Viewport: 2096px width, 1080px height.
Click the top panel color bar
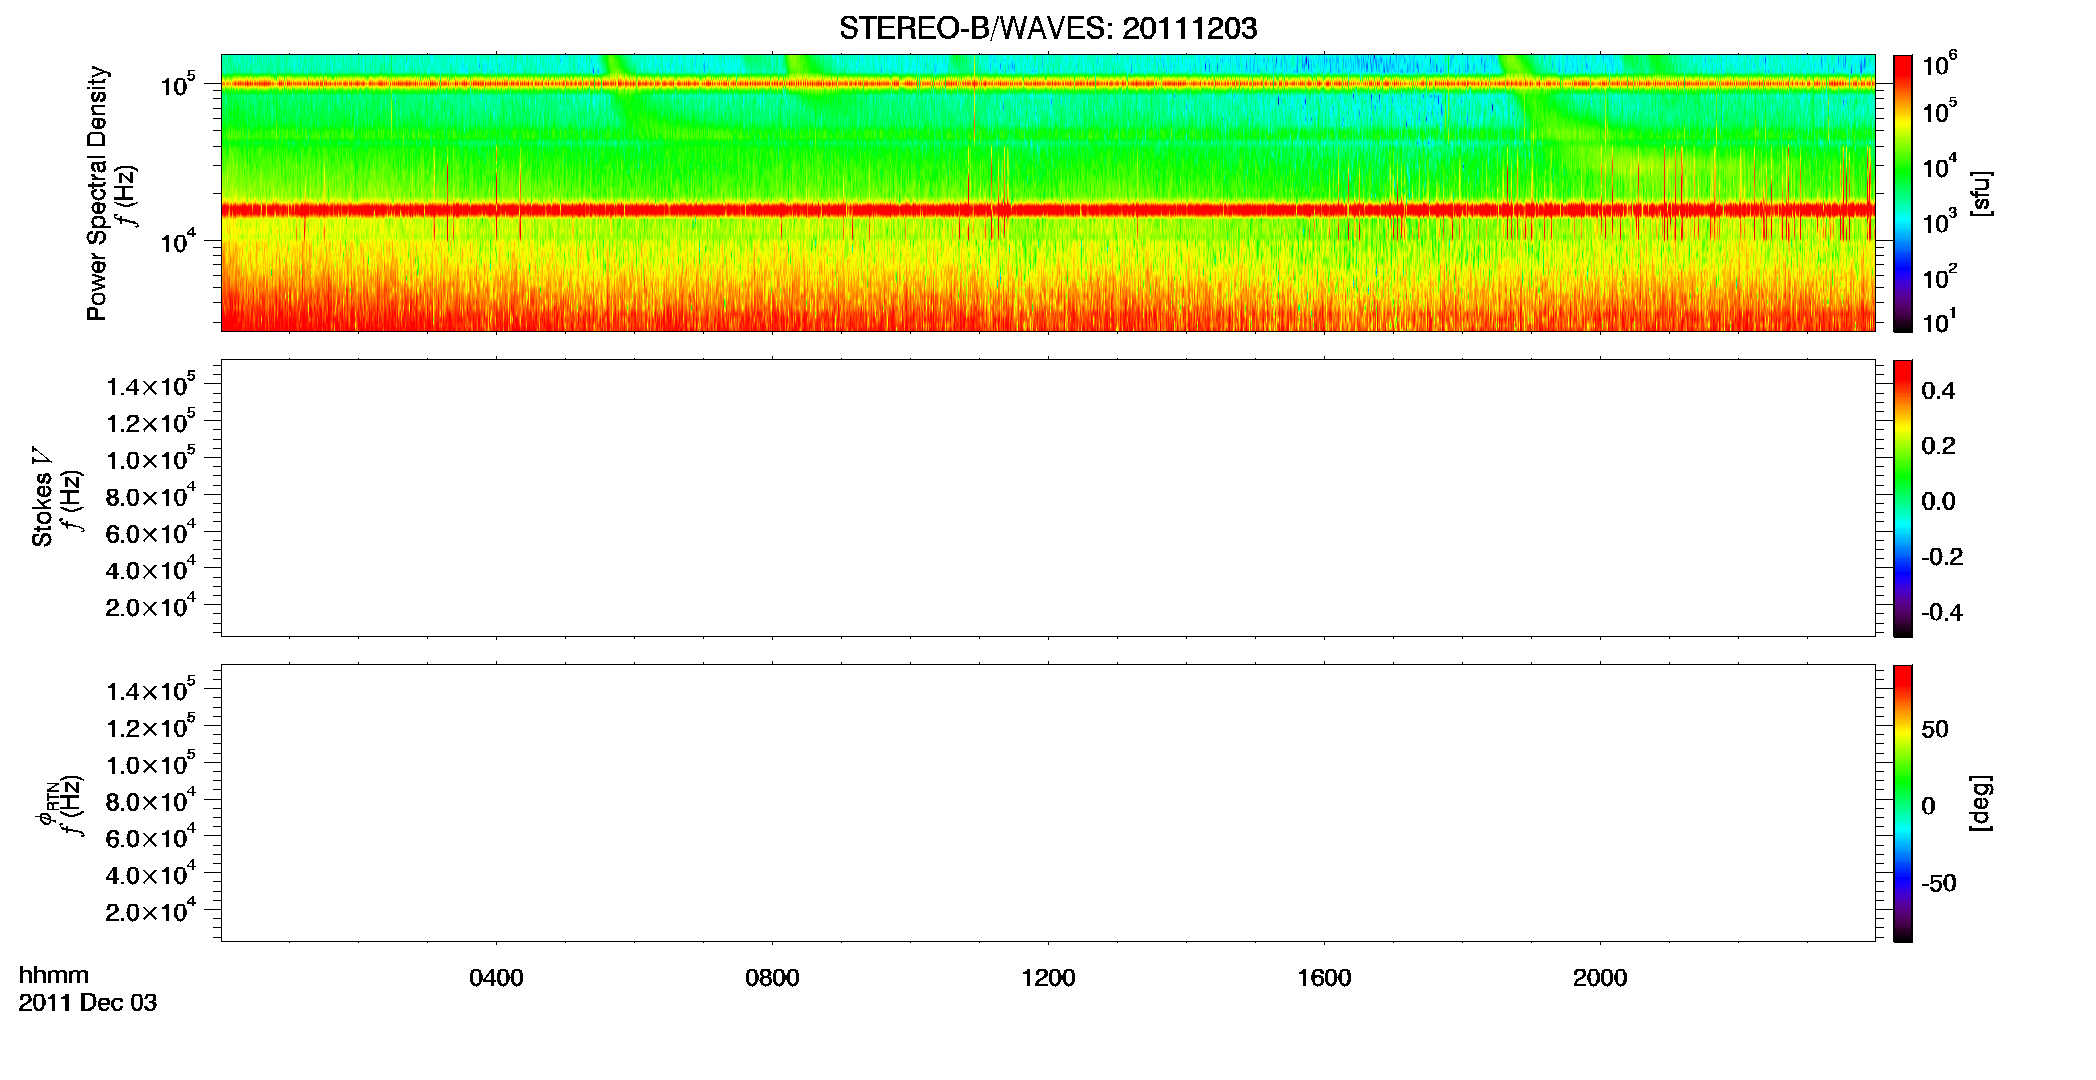tap(1903, 193)
